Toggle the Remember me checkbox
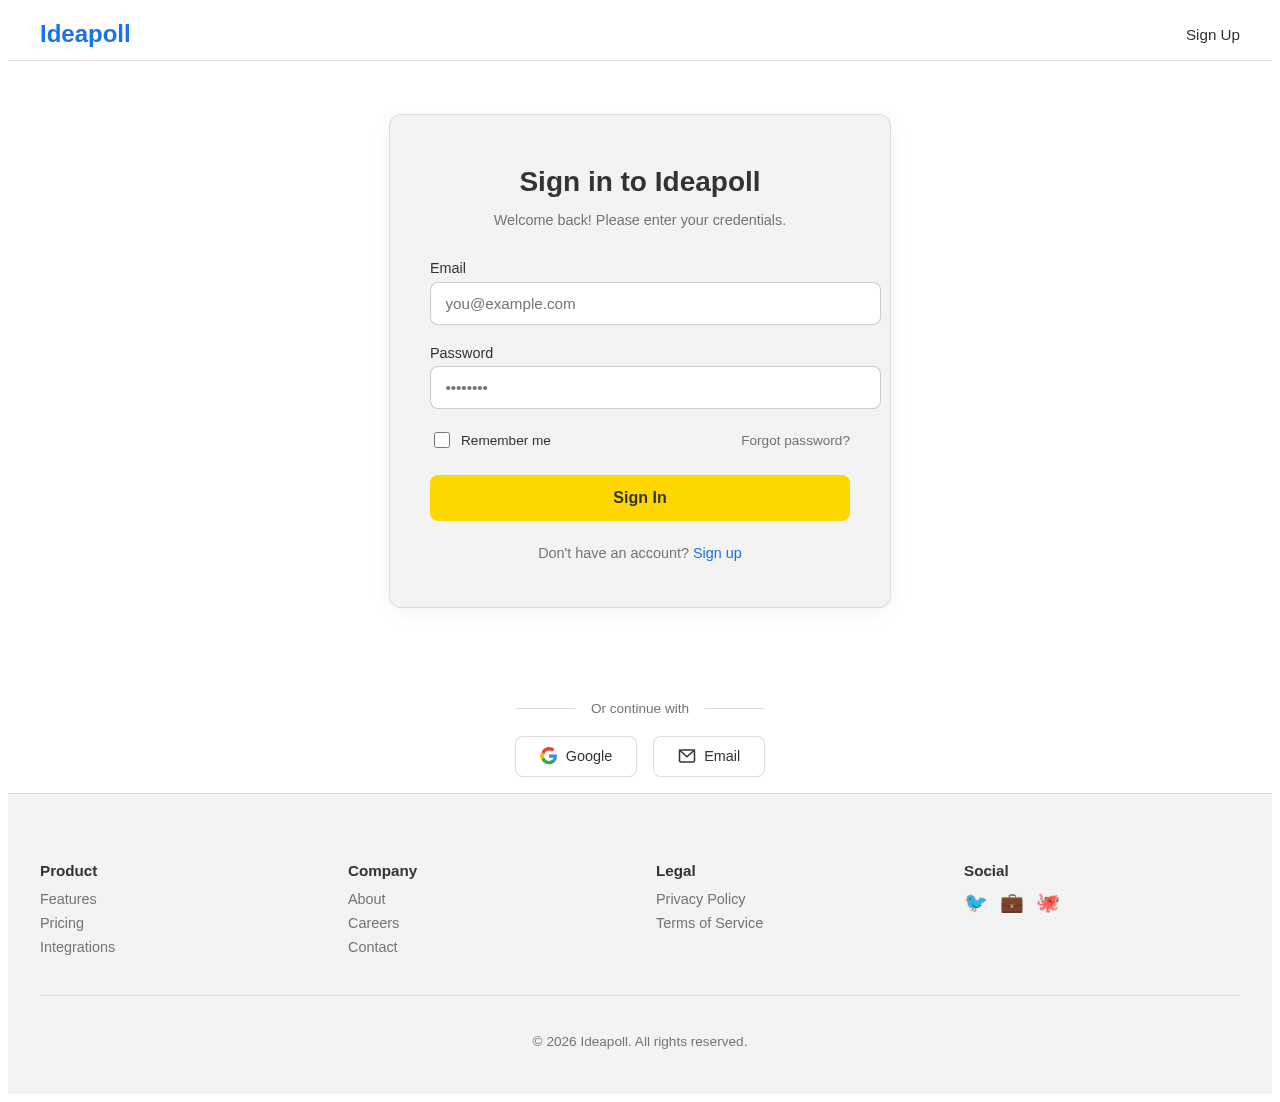This screenshot has width=1280, height=1102. click(442, 440)
